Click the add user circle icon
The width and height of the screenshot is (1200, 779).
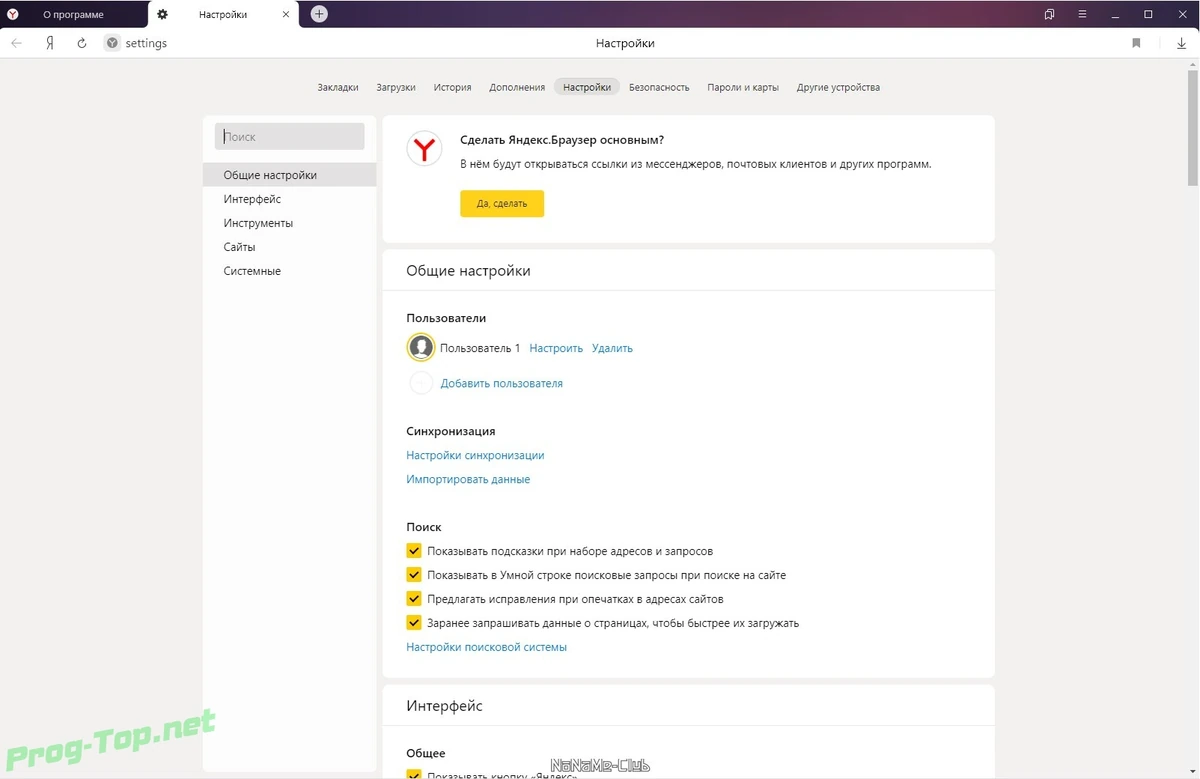coord(421,383)
